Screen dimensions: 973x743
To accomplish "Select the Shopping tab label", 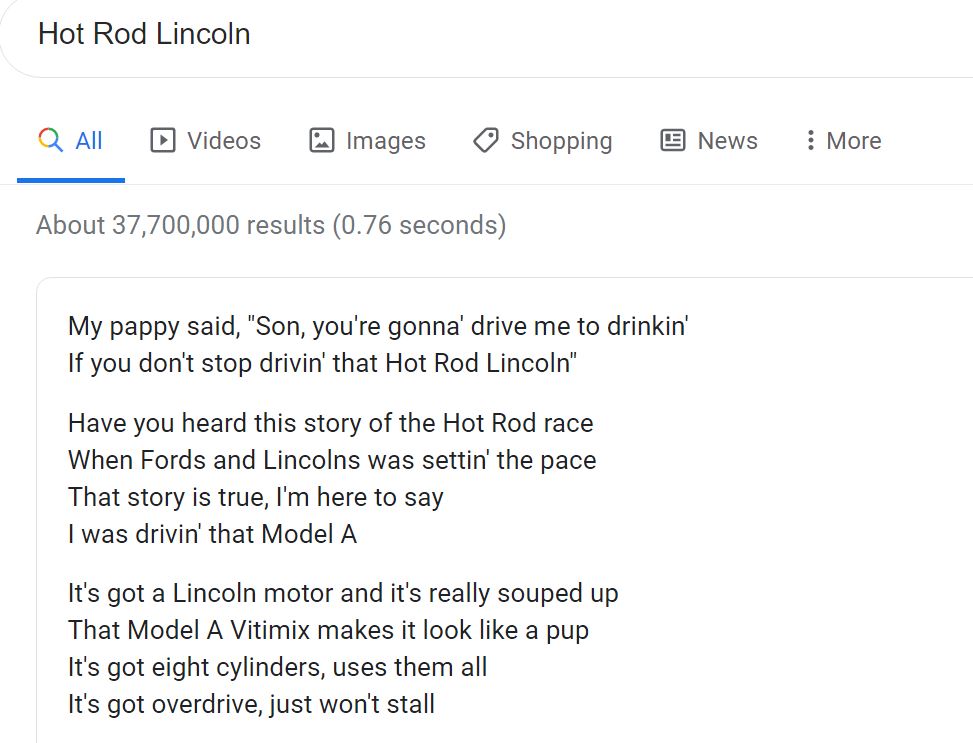I will tap(561, 141).
